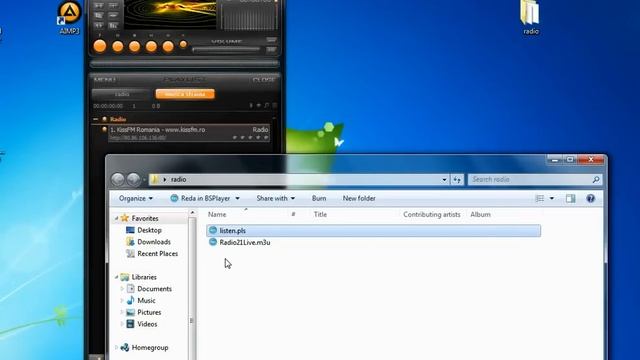The width and height of the screenshot is (640, 360).
Task: Open the AIMP3 desktop shortcut icon
Action: pos(69,17)
